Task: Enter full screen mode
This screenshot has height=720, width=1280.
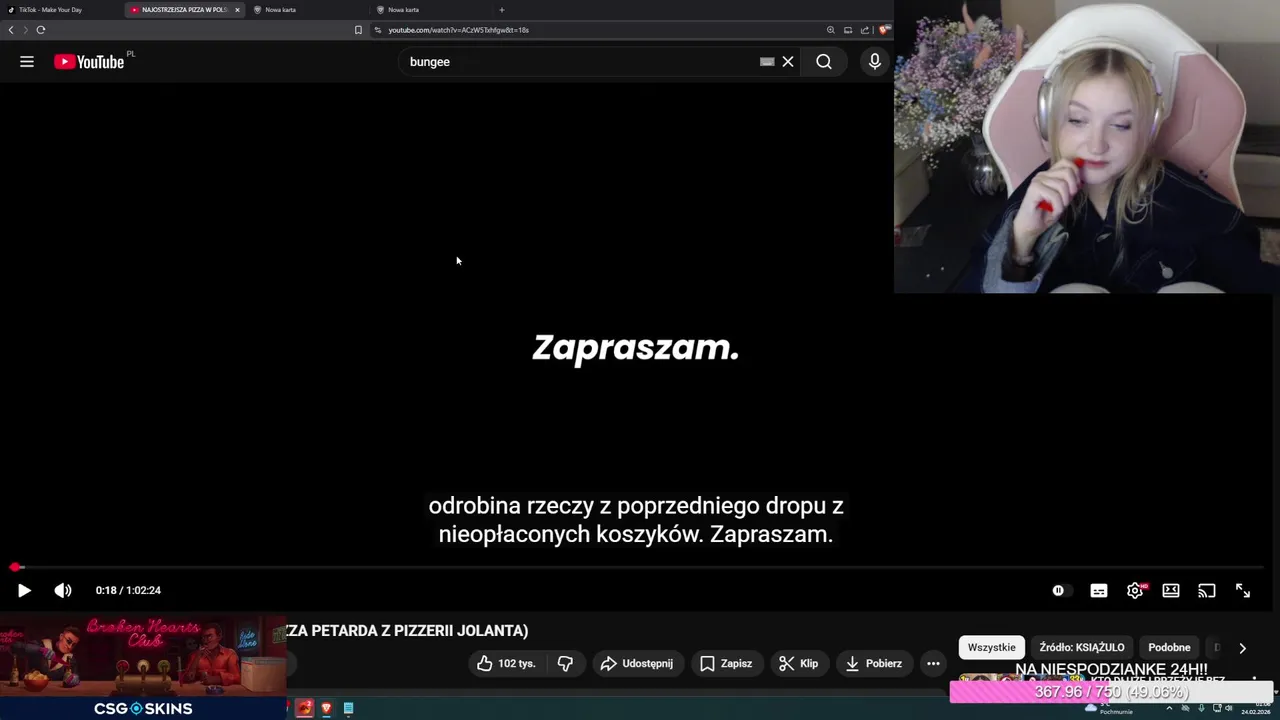Action: click(1243, 591)
